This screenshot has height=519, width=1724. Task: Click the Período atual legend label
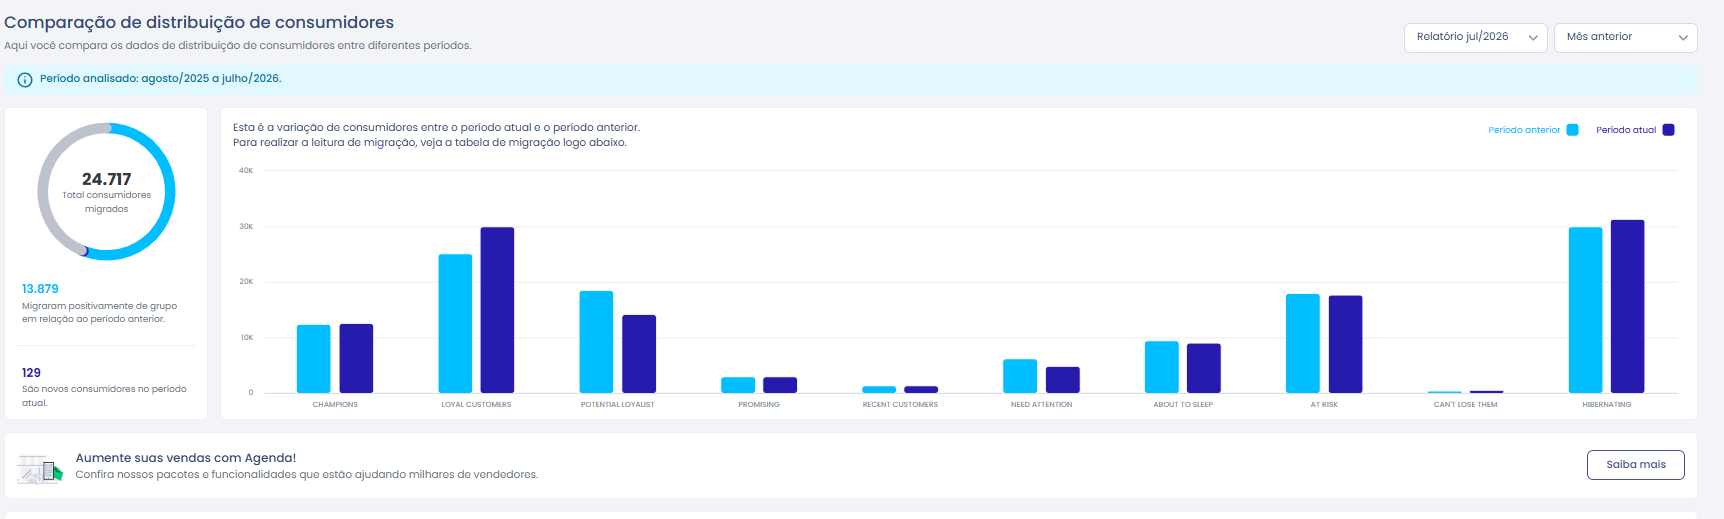[1626, 130]
